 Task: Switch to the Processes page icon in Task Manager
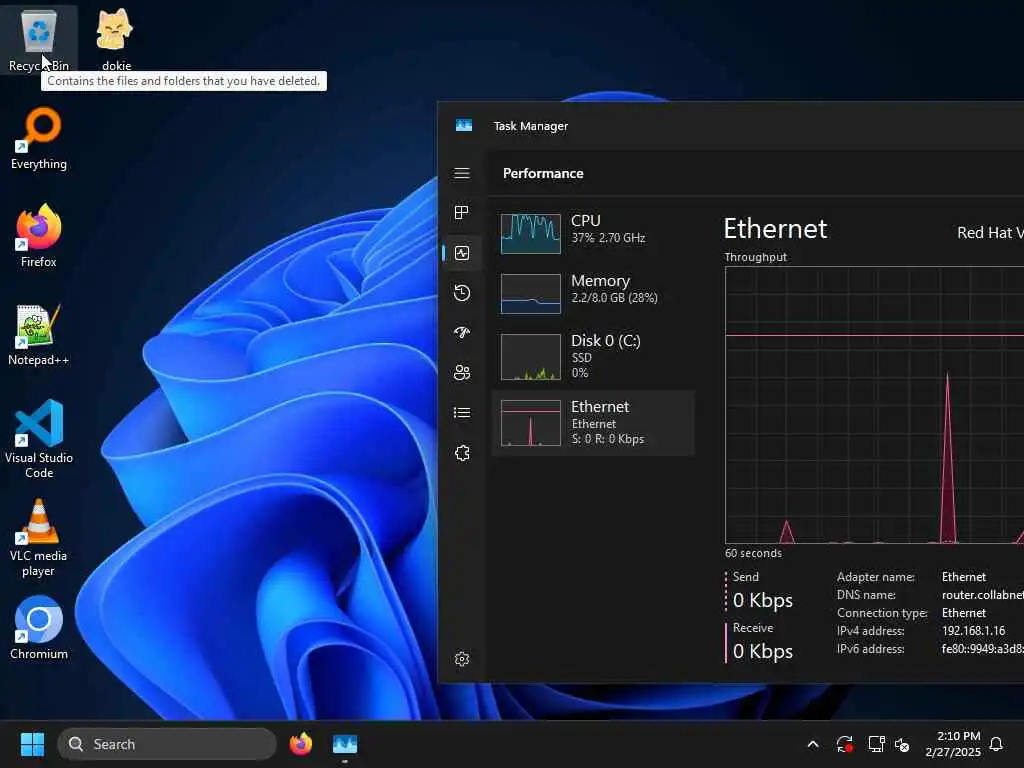click(462, 213)
